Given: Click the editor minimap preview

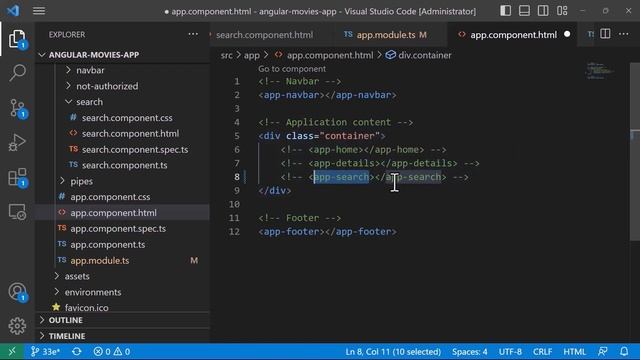Looking at the screenshot, I should point(600,70).
